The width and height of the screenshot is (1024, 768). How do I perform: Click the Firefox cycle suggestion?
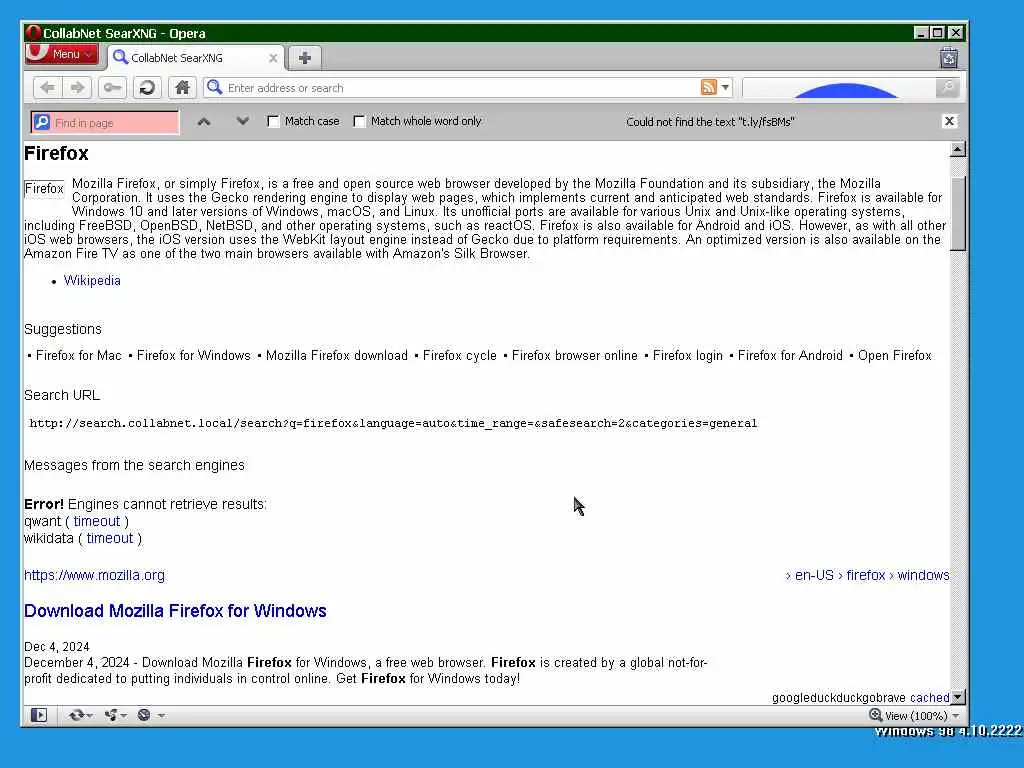(460, 355)
